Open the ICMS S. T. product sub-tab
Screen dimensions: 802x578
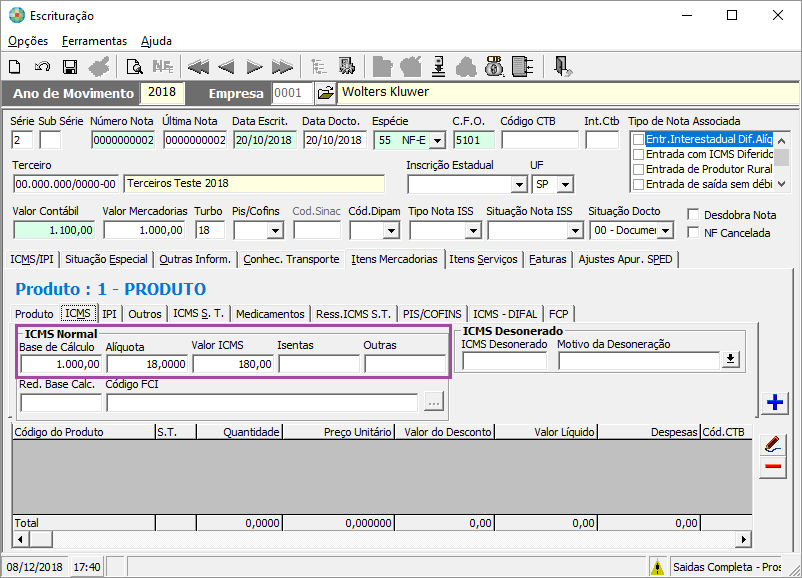pos(198,314)
